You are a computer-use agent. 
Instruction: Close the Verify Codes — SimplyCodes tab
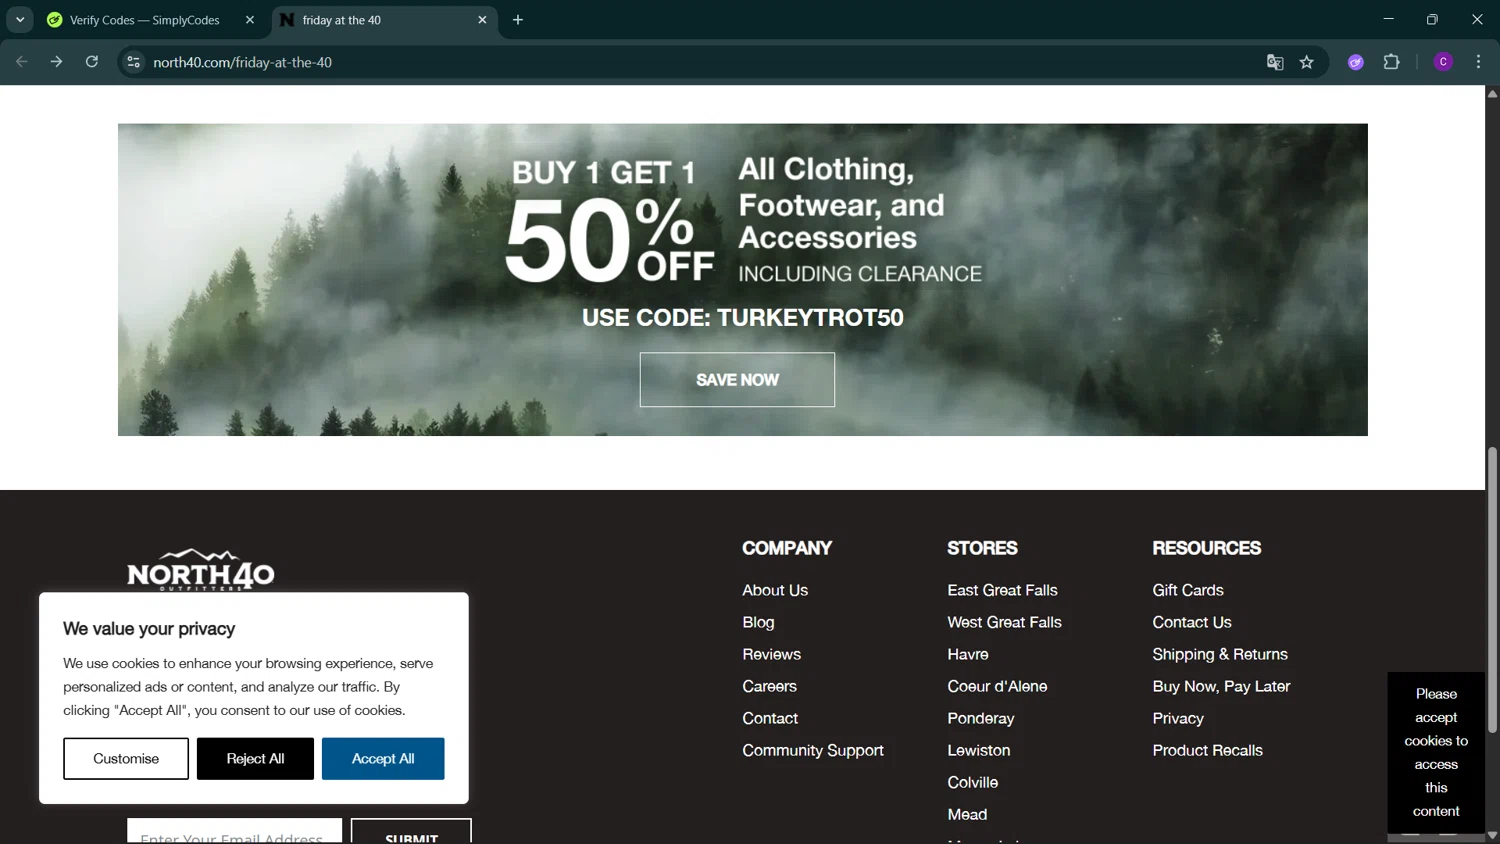point(250,20)
